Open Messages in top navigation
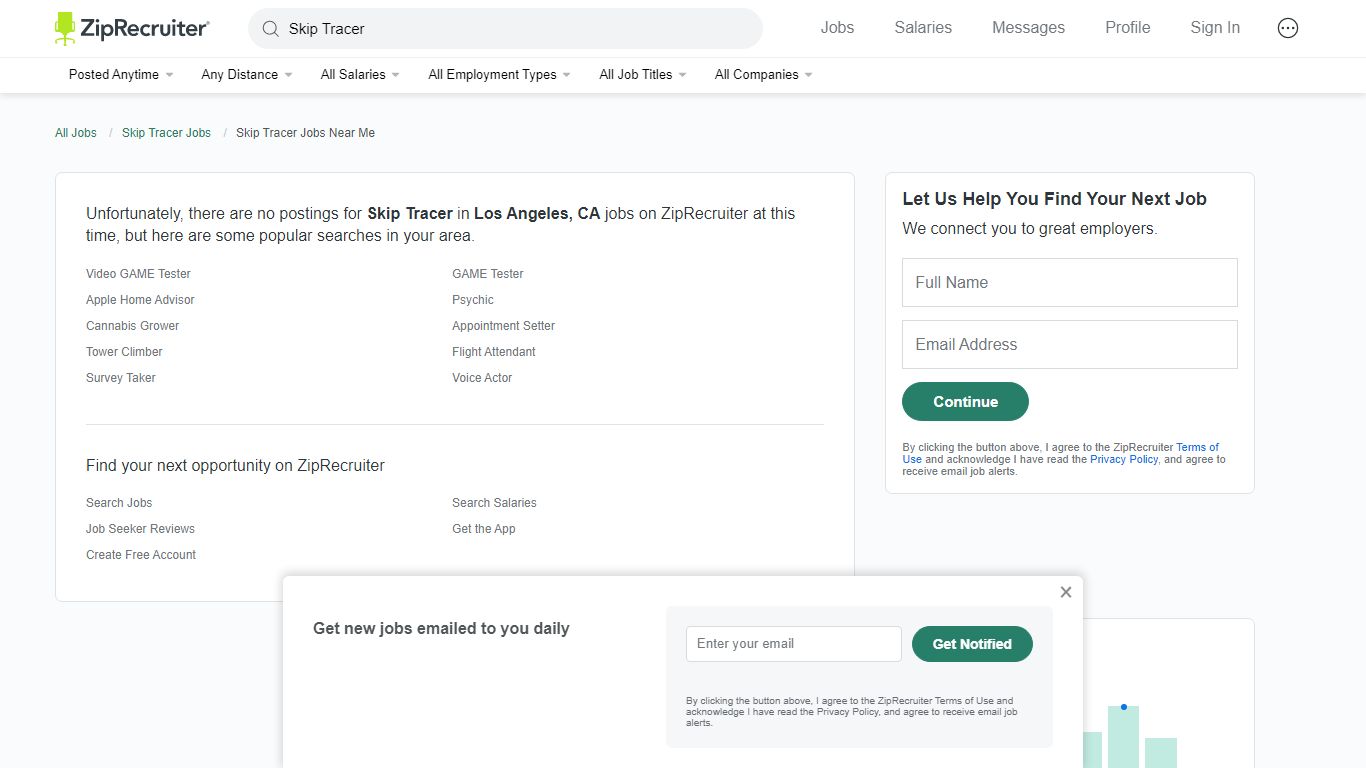This screenshot has height=768, width=1366. click(x=1028, y=28)
